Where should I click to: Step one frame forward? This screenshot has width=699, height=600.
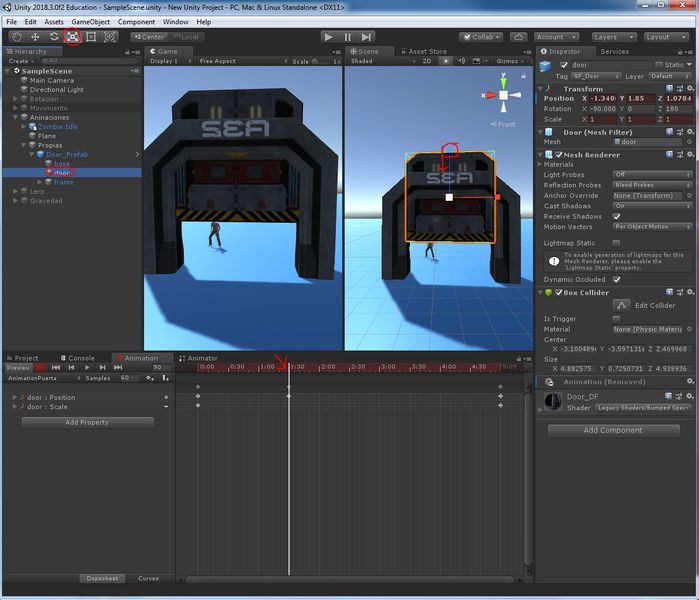[366, 37]
